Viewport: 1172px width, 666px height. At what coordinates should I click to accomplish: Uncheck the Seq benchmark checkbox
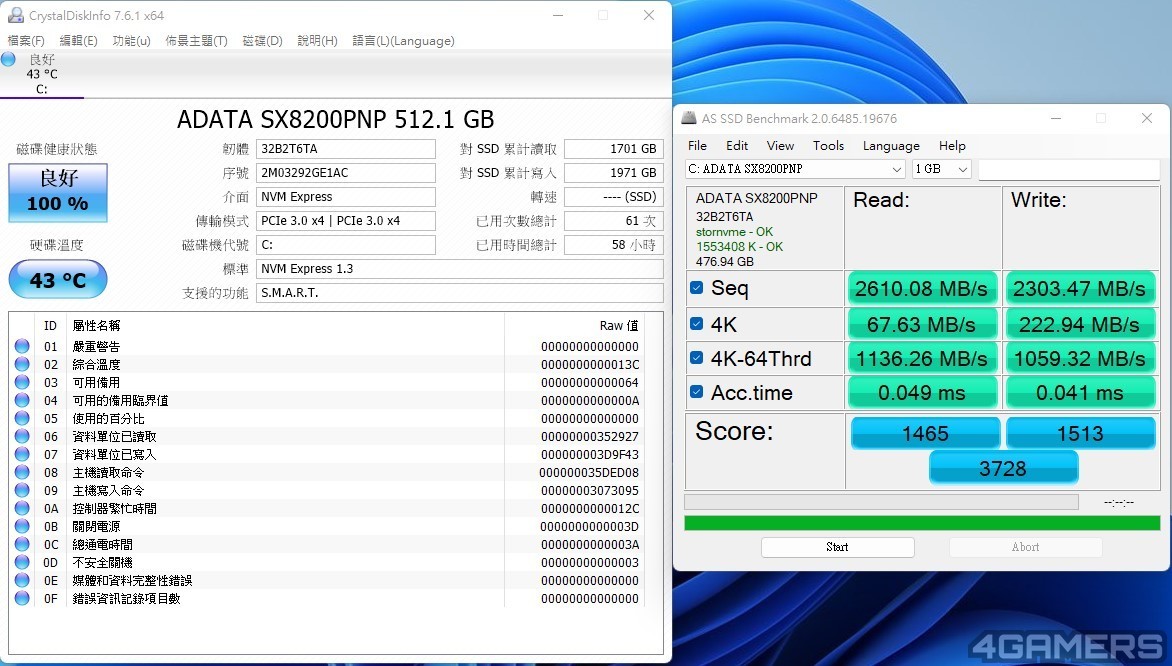click(x=697, y=288)
